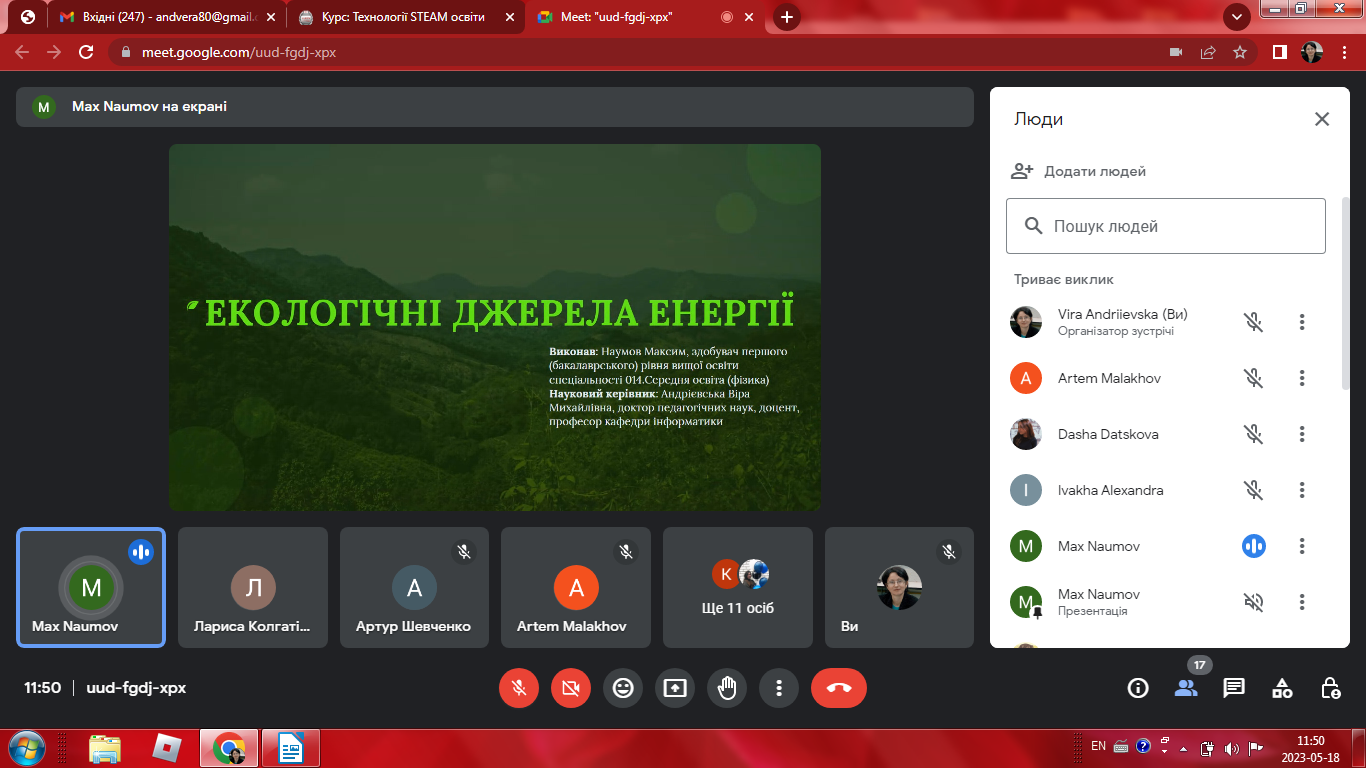The image size is (1366, 768).
Task: Open the chat panel icon
Action: tap(1234, 688)
